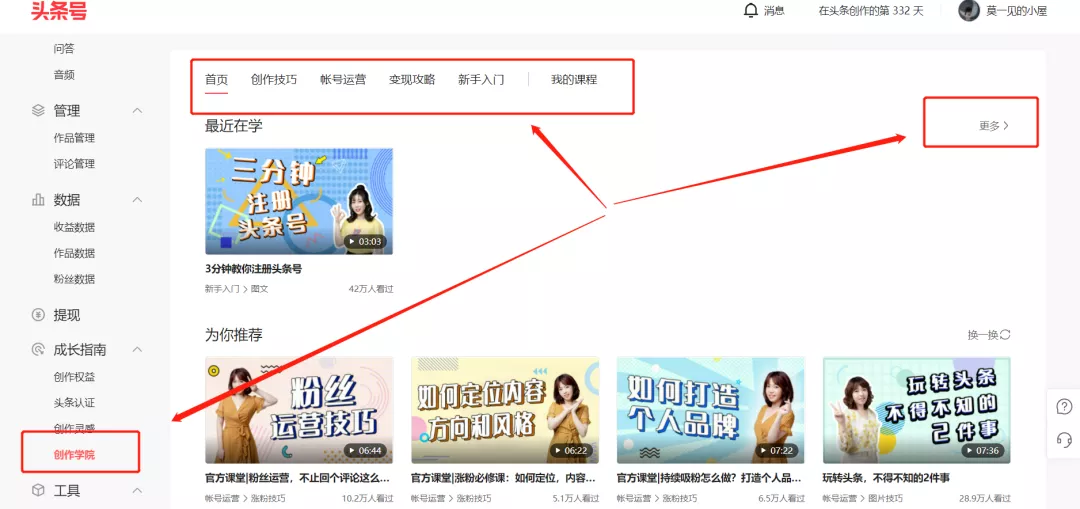The image size is (1080, 509).
Task: Open 头条认证 in sidebar
Action: pos(74,403)
